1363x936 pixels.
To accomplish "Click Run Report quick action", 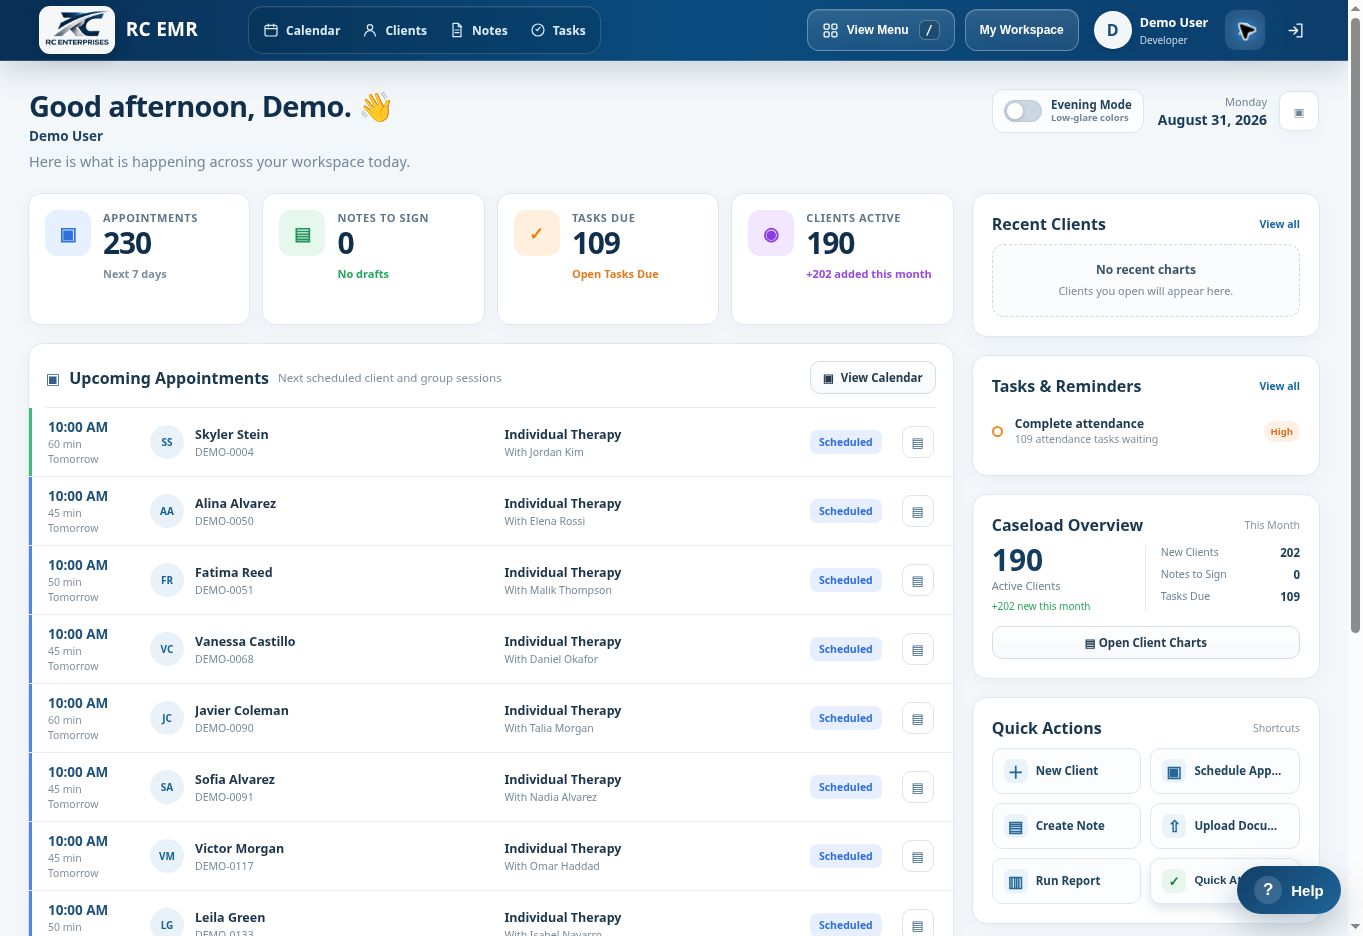I will click(x=1066, y=881).
